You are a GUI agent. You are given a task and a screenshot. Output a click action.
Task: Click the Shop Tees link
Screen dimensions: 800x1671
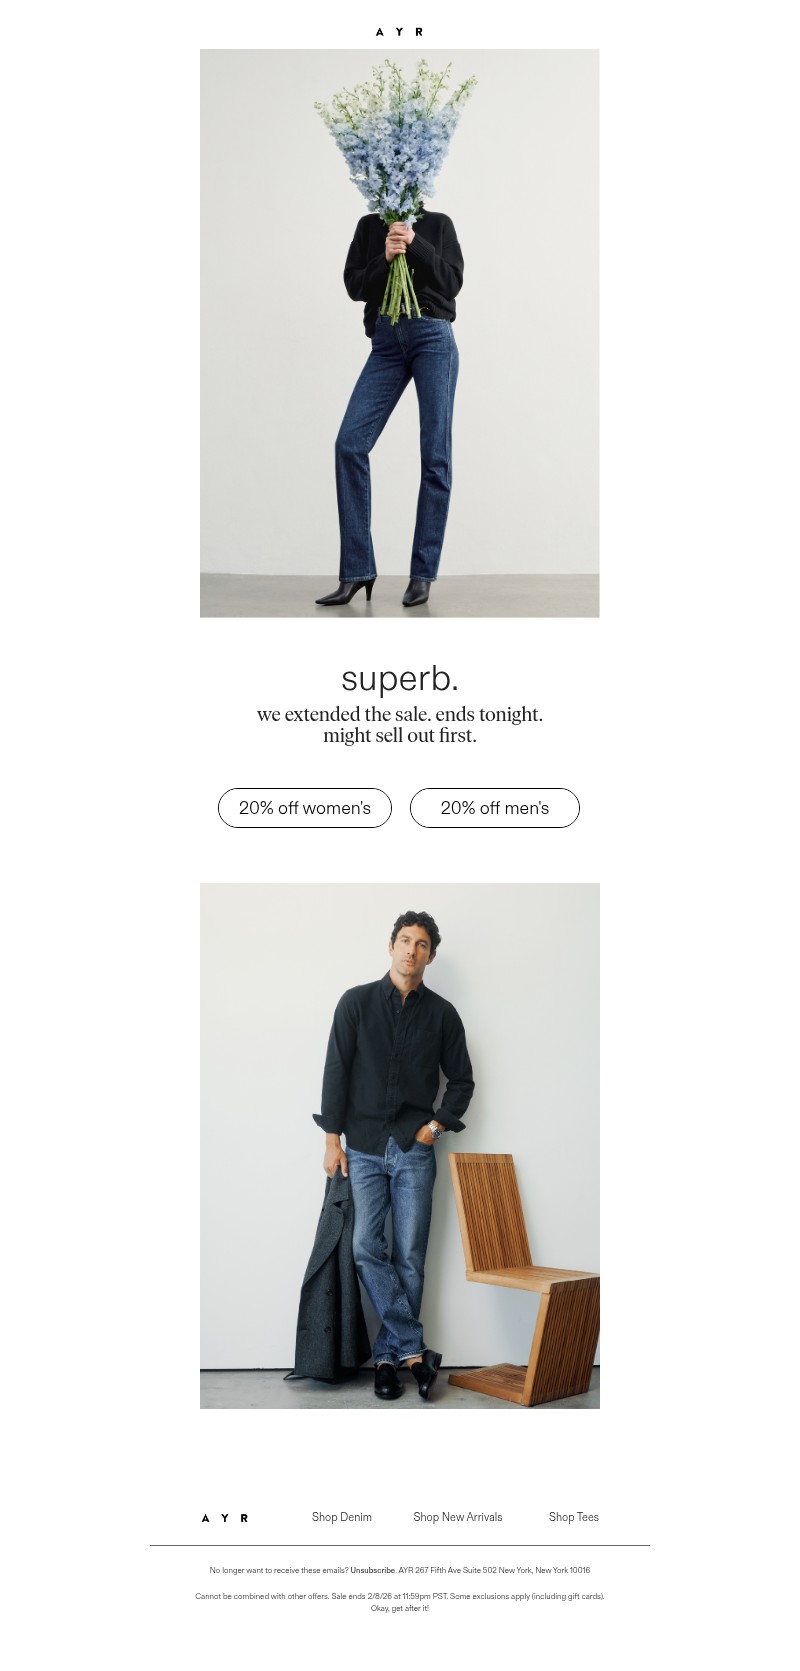(x=573, y=1517)
